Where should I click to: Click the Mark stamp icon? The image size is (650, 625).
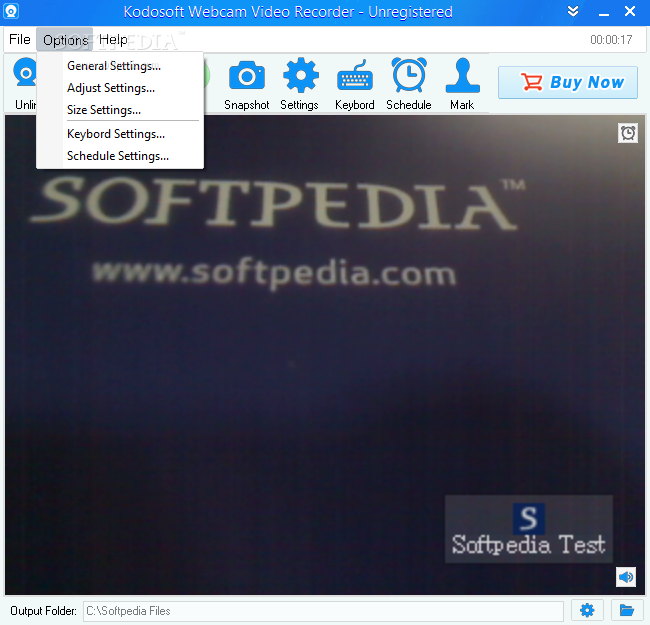(463, 75)
